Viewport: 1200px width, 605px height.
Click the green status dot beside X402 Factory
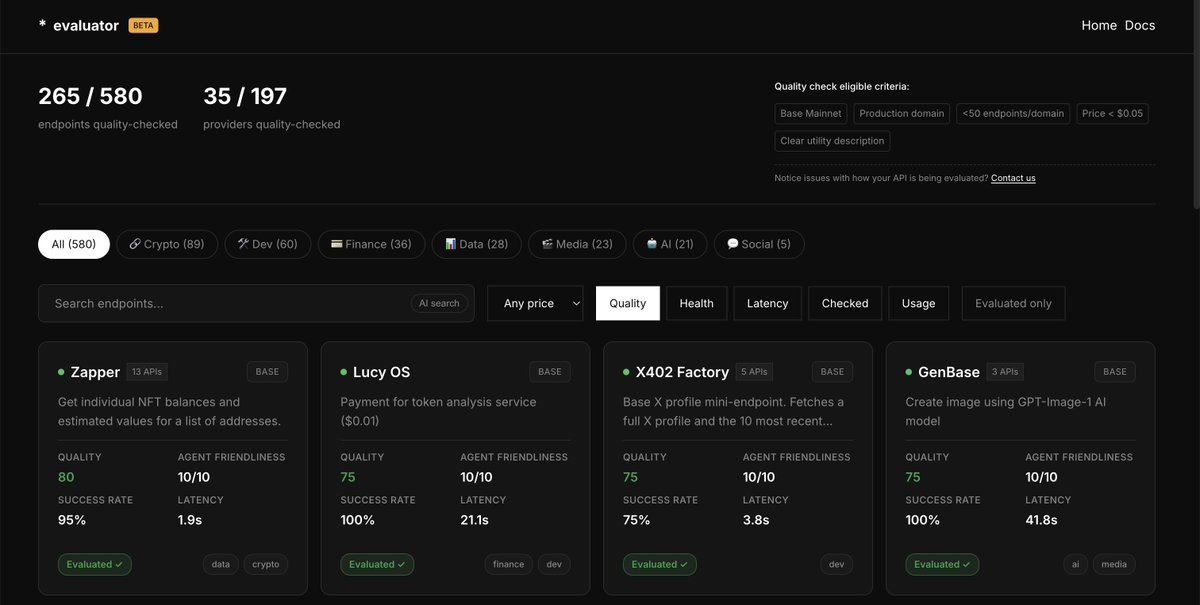click(x=627, y=372)
